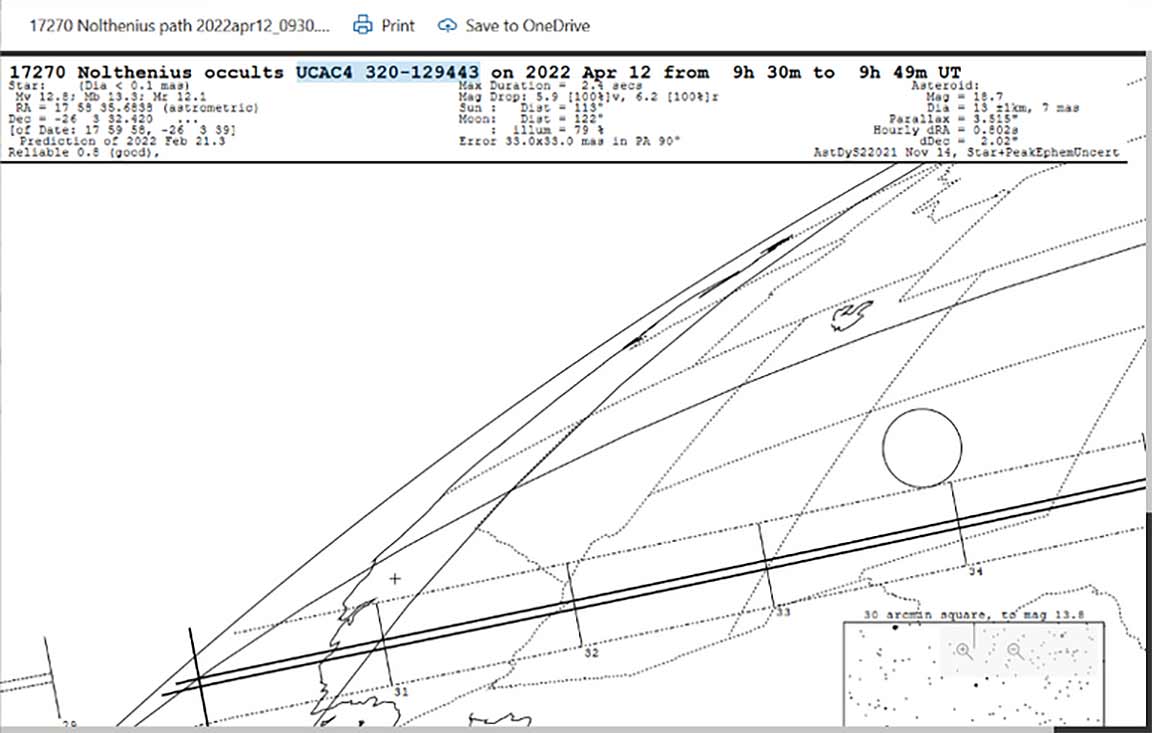Click the 'Hourly dRA' value line

tap(946, 130)
